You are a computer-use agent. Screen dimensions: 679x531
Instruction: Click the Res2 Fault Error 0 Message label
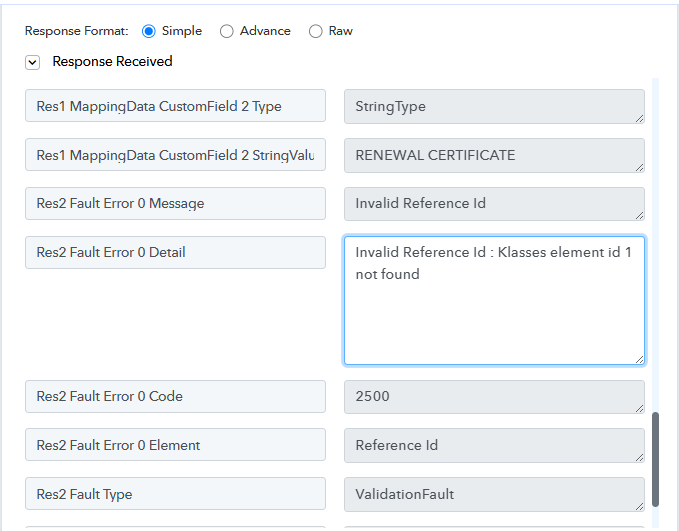coord(175,203)
